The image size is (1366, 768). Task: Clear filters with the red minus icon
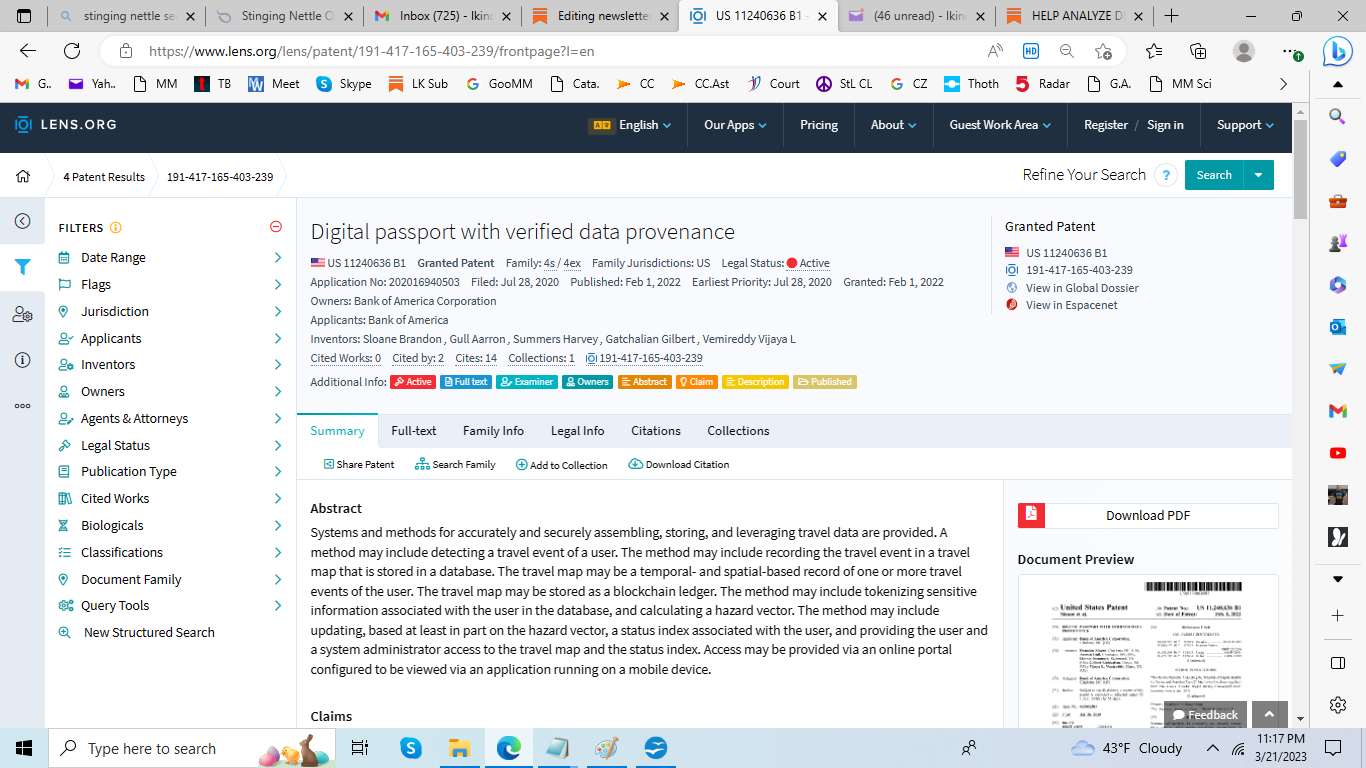[x=276, y=227]
